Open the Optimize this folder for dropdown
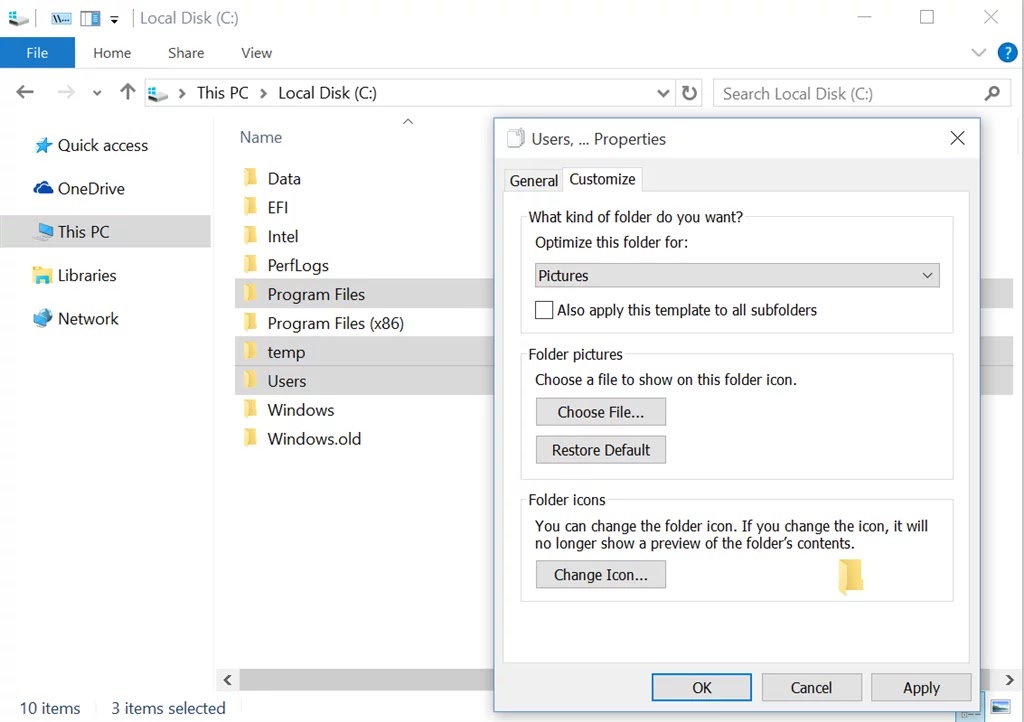1024x722 pixels. (x=927, y=275)
